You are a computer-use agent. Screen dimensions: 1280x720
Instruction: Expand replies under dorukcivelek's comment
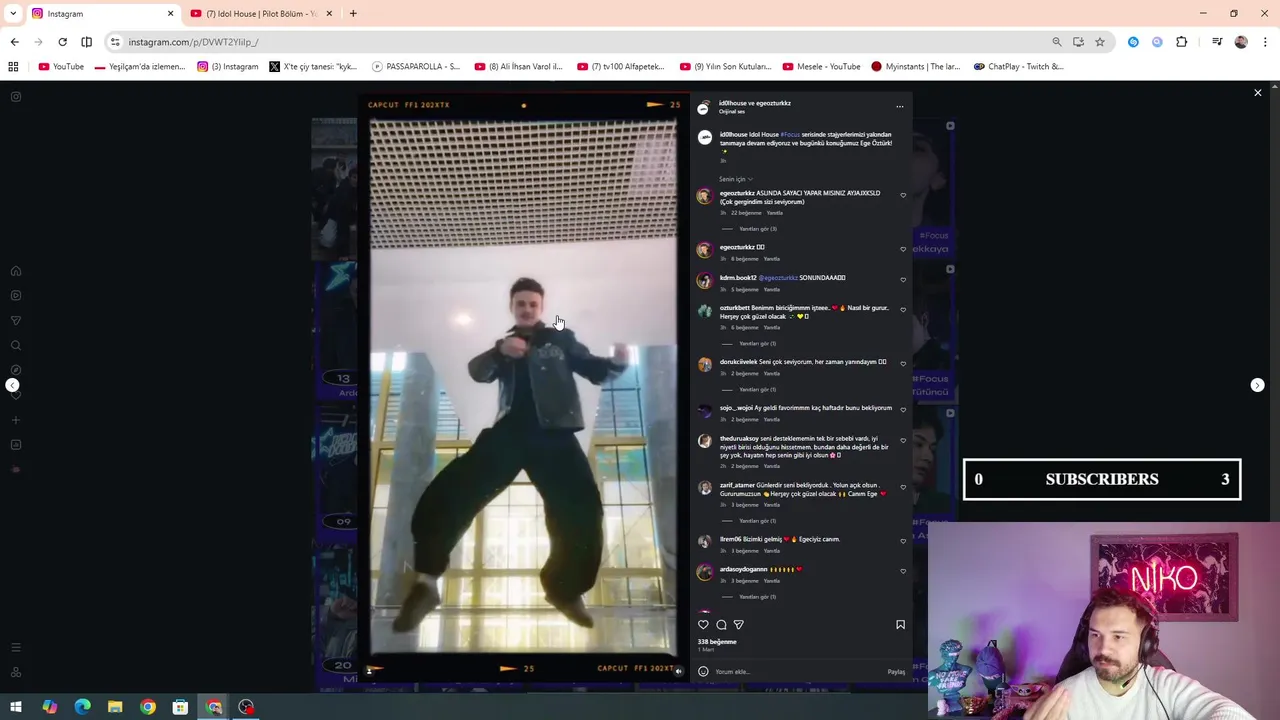(757, 389)
